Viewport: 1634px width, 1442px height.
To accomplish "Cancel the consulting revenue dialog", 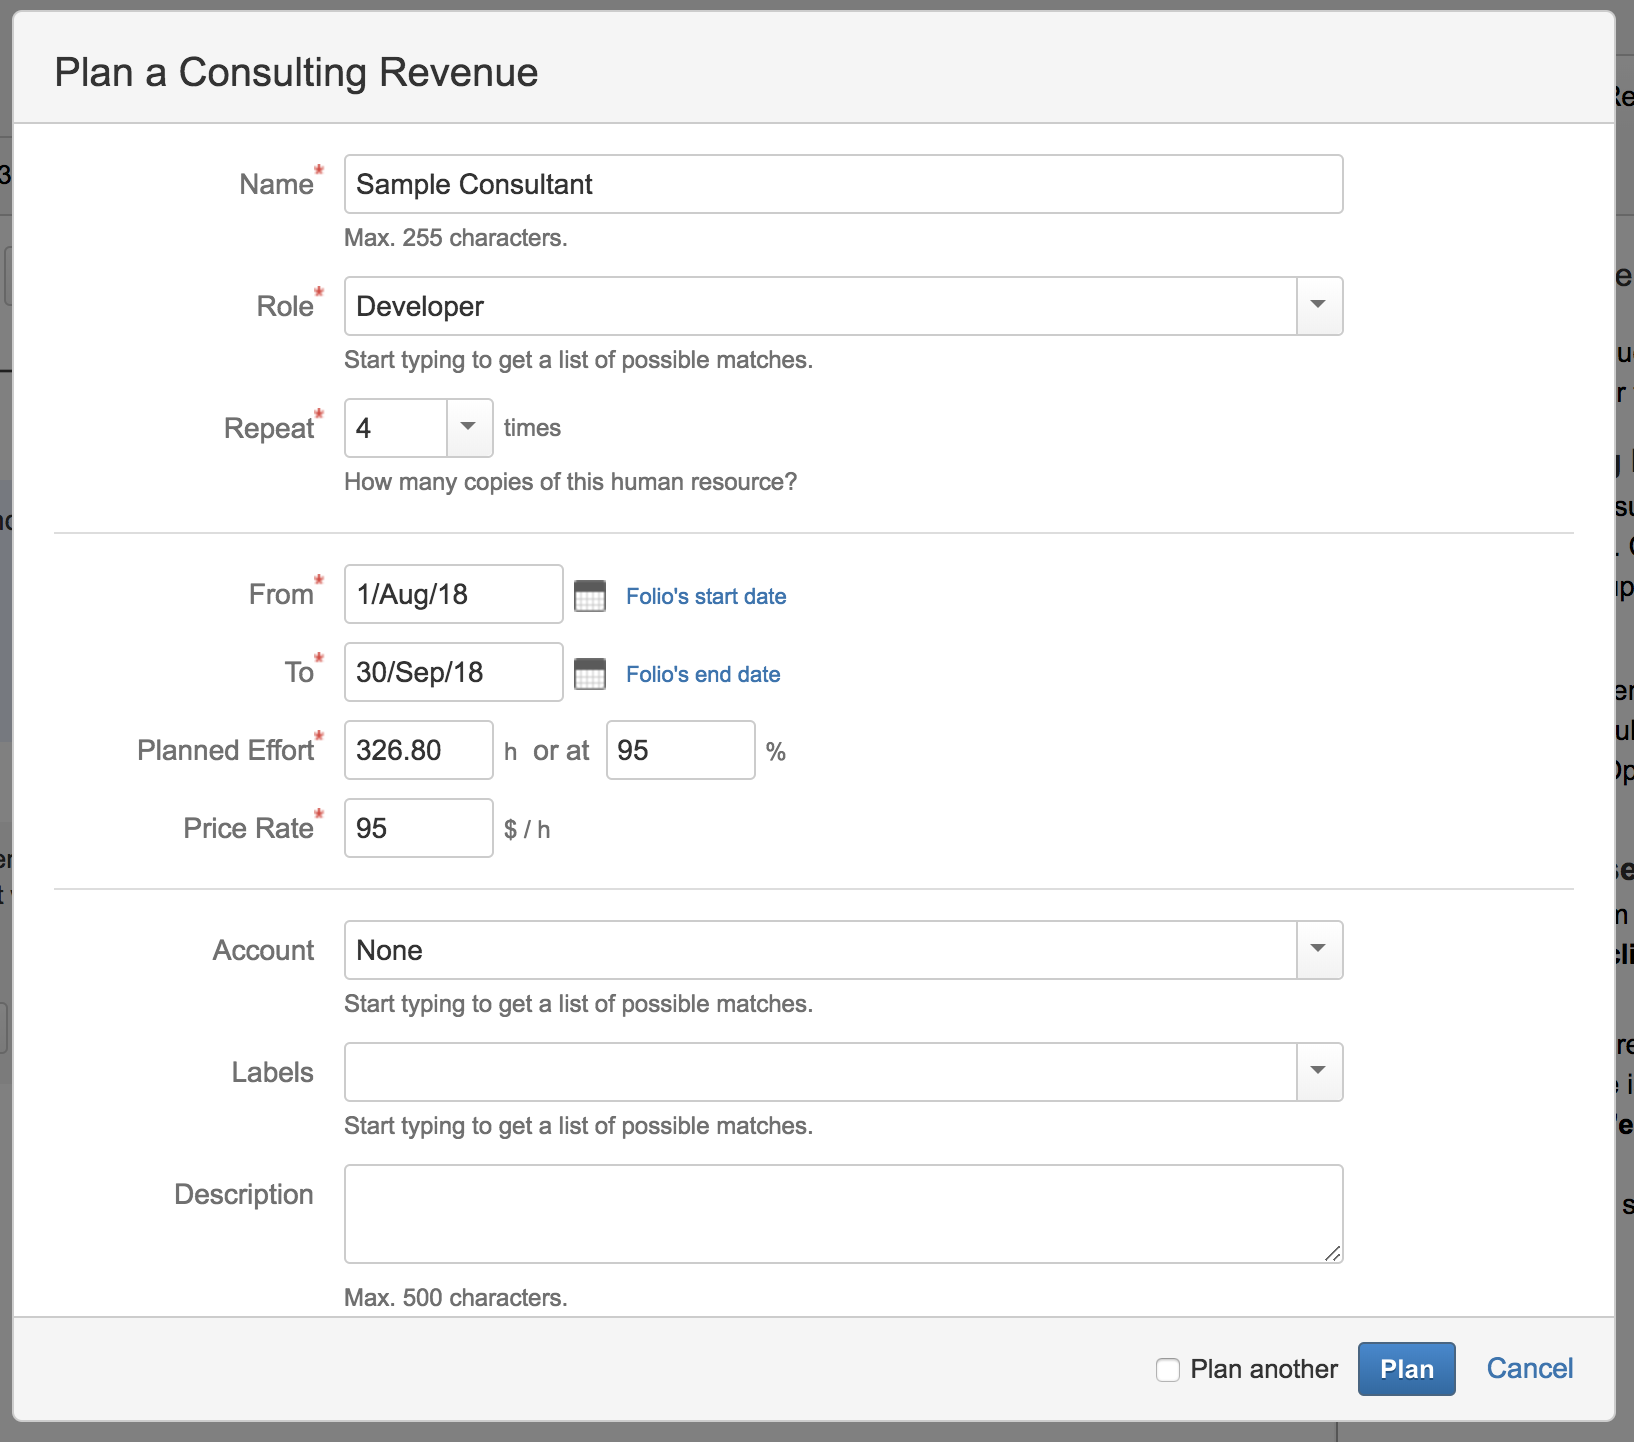I will (1529, 1369).
